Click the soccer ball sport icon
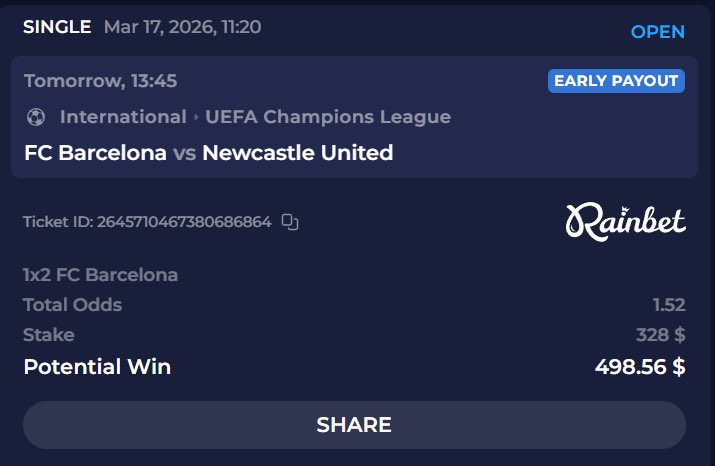The width and height of the screenshot is (715, 466). [36, 117]
